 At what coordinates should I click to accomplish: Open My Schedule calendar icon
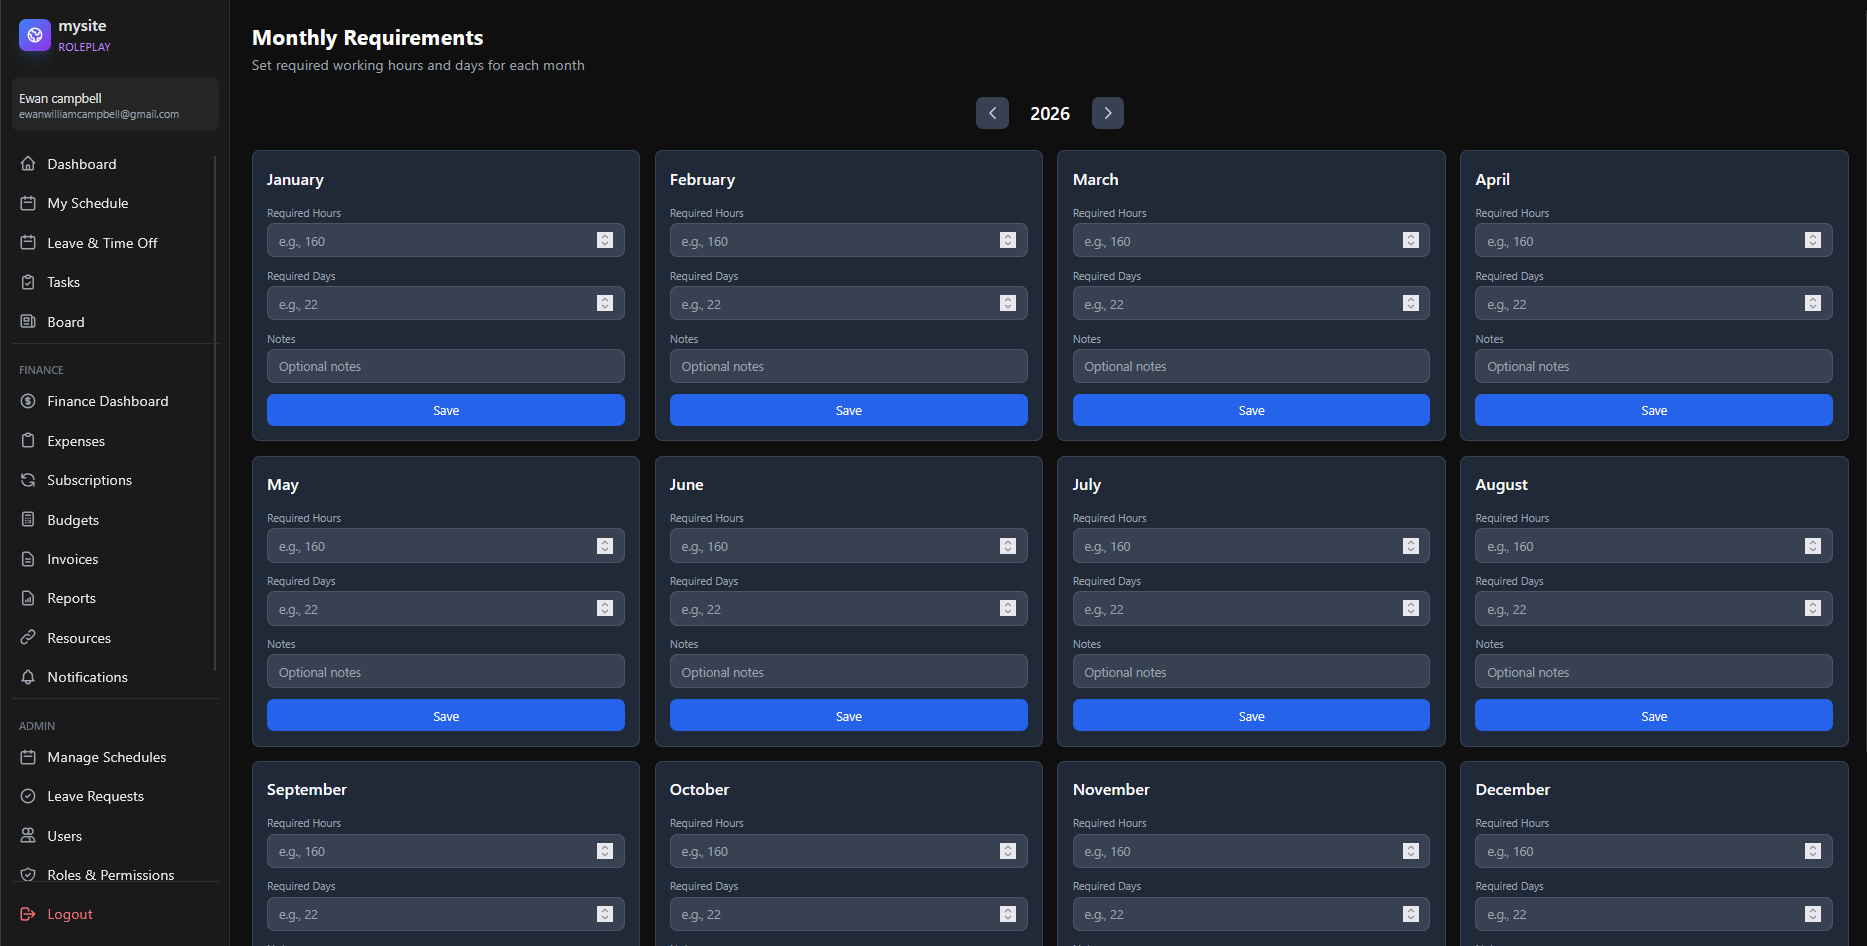tap(28, 203)
